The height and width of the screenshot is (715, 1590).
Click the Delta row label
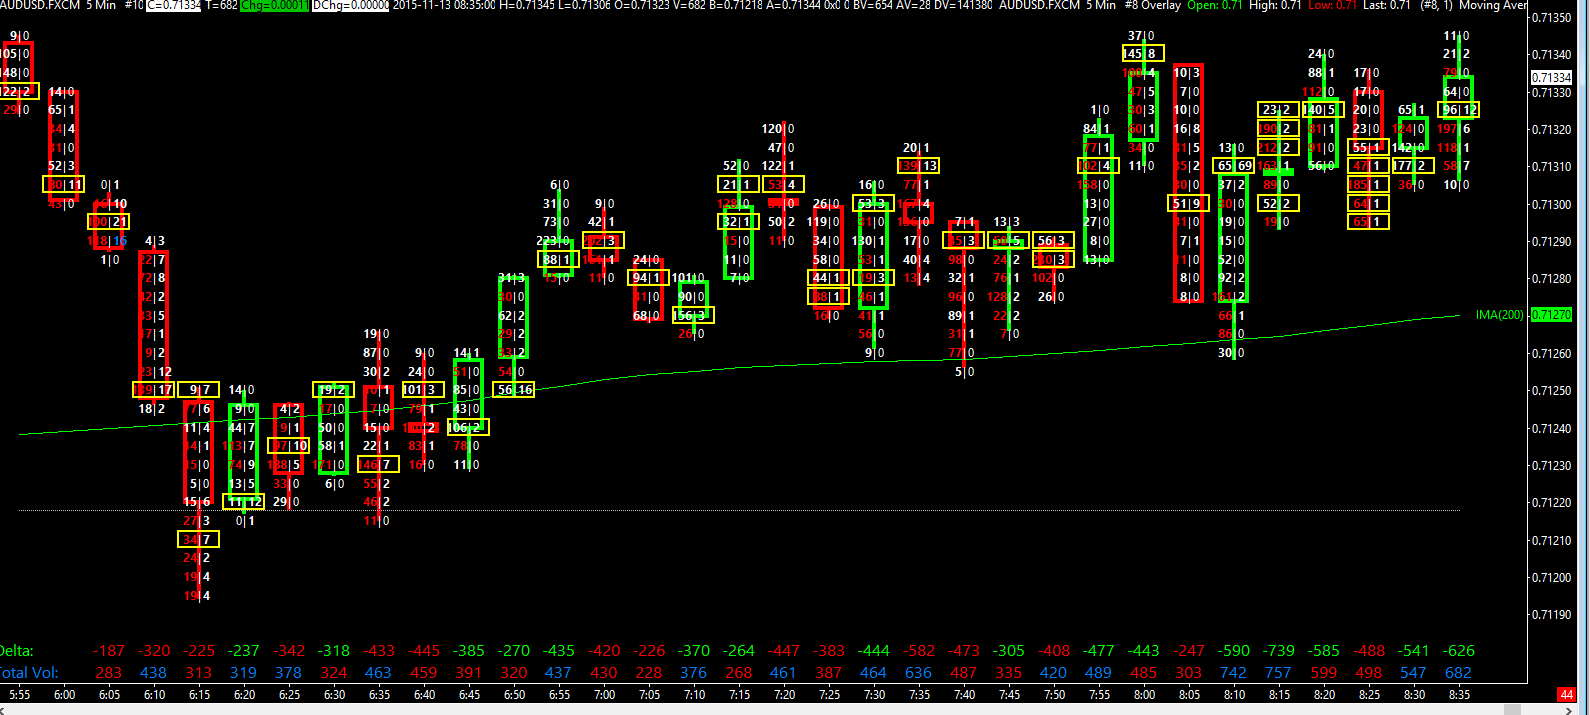point(17,651)
